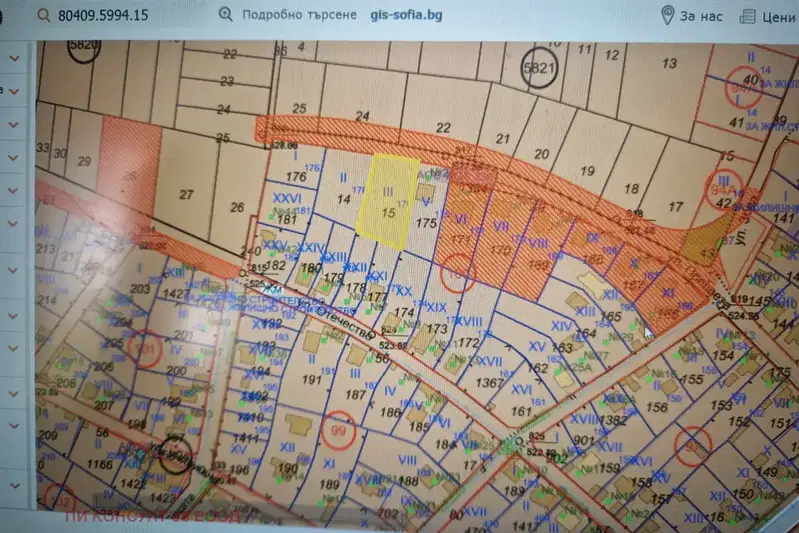Viewport: 799px width, 533px height.
Task: Click parcel number 13 at top
Action: (669, 63)
